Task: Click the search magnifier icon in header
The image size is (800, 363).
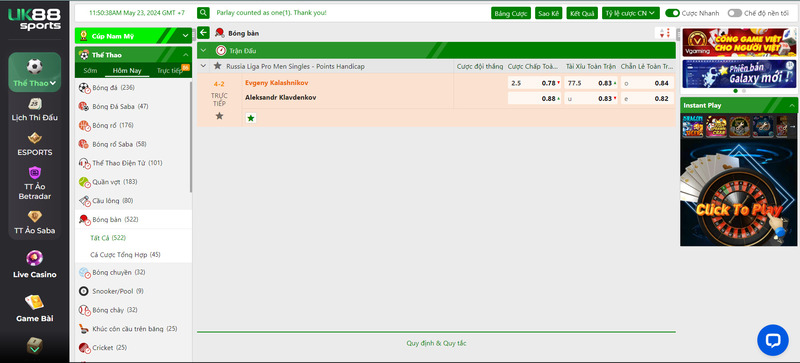Action: 203,13
